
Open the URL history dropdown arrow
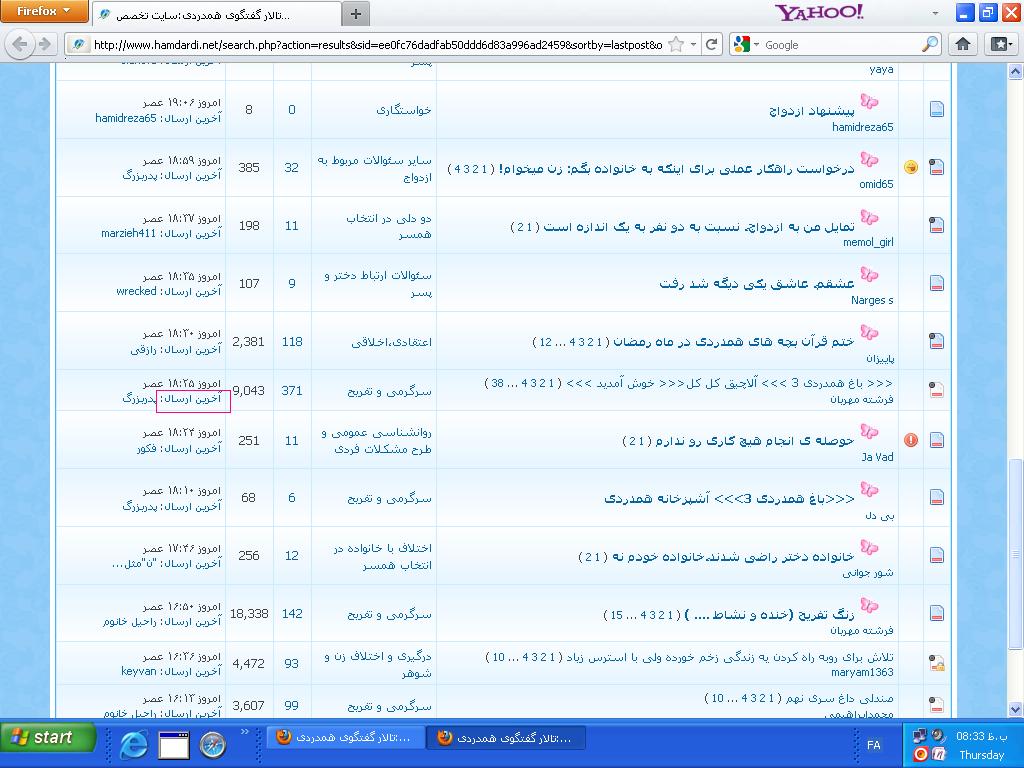[x=694, y=44]
